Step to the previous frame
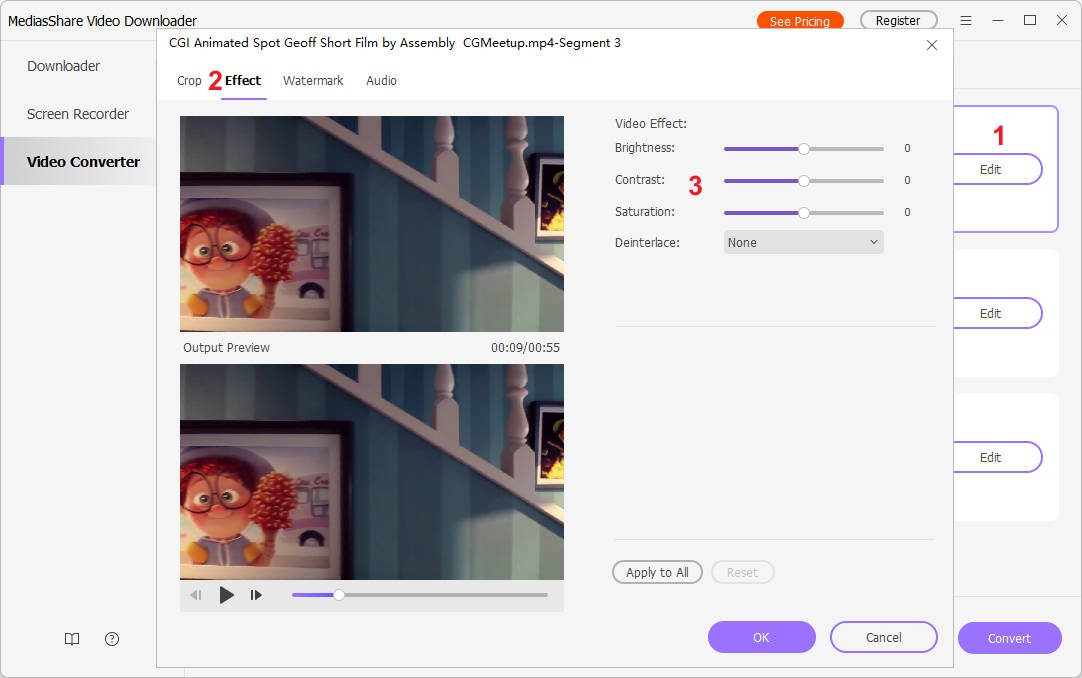Screen dimensions: 1082x678 [x=196, y=595]
